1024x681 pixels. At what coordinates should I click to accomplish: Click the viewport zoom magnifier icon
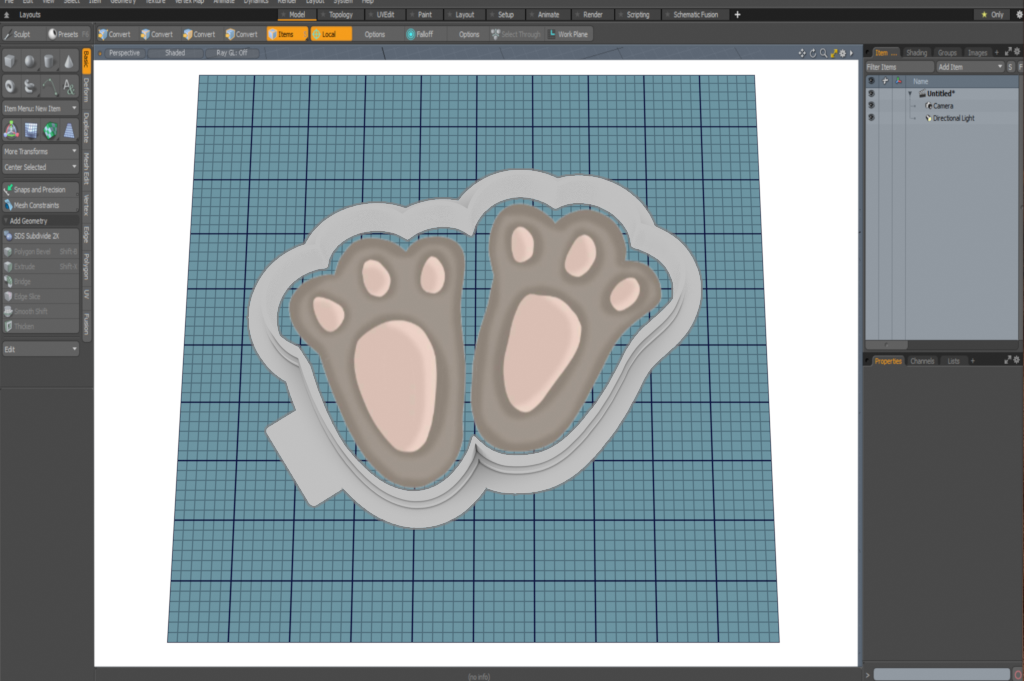point(823,52)
